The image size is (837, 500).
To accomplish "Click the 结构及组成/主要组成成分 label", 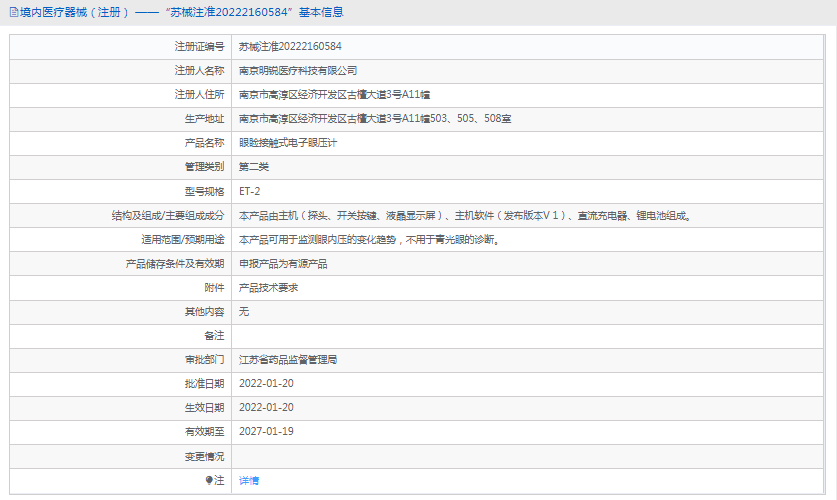I will click(x=168, y=216).
